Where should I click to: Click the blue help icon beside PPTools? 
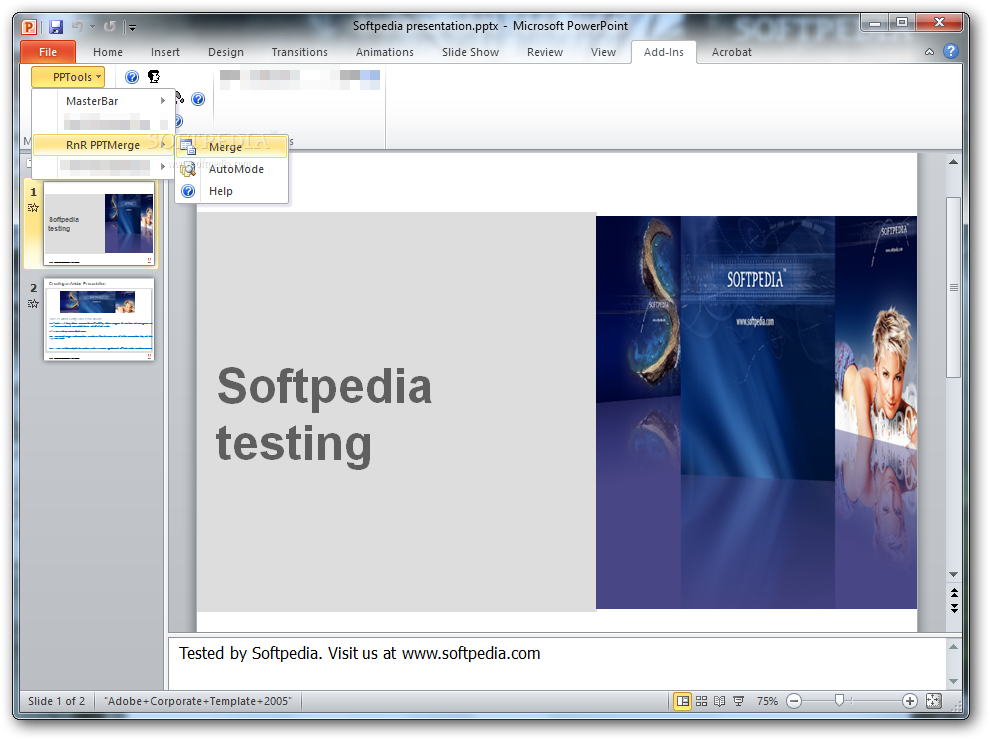[132, 77]
